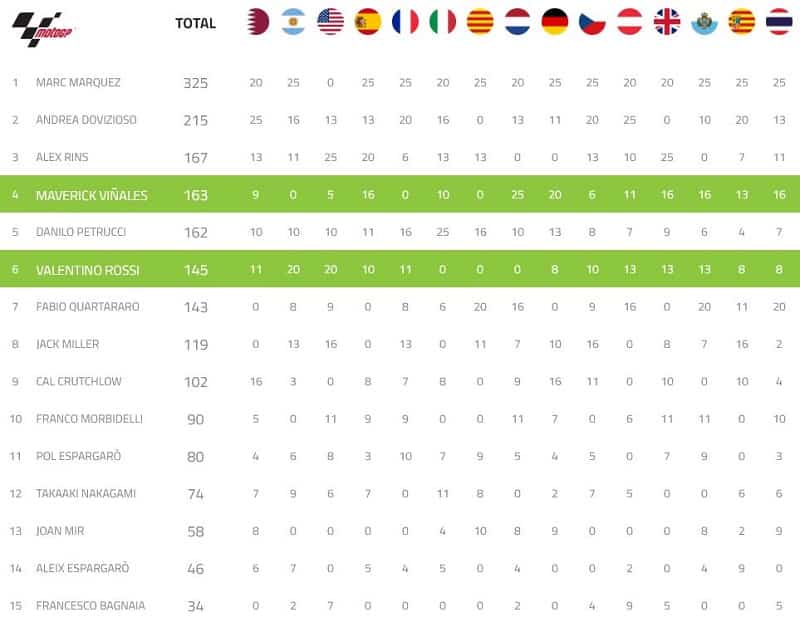Click the Spain flag icon
The width and height of the screenshot is (800, 622).
(368, 22)
